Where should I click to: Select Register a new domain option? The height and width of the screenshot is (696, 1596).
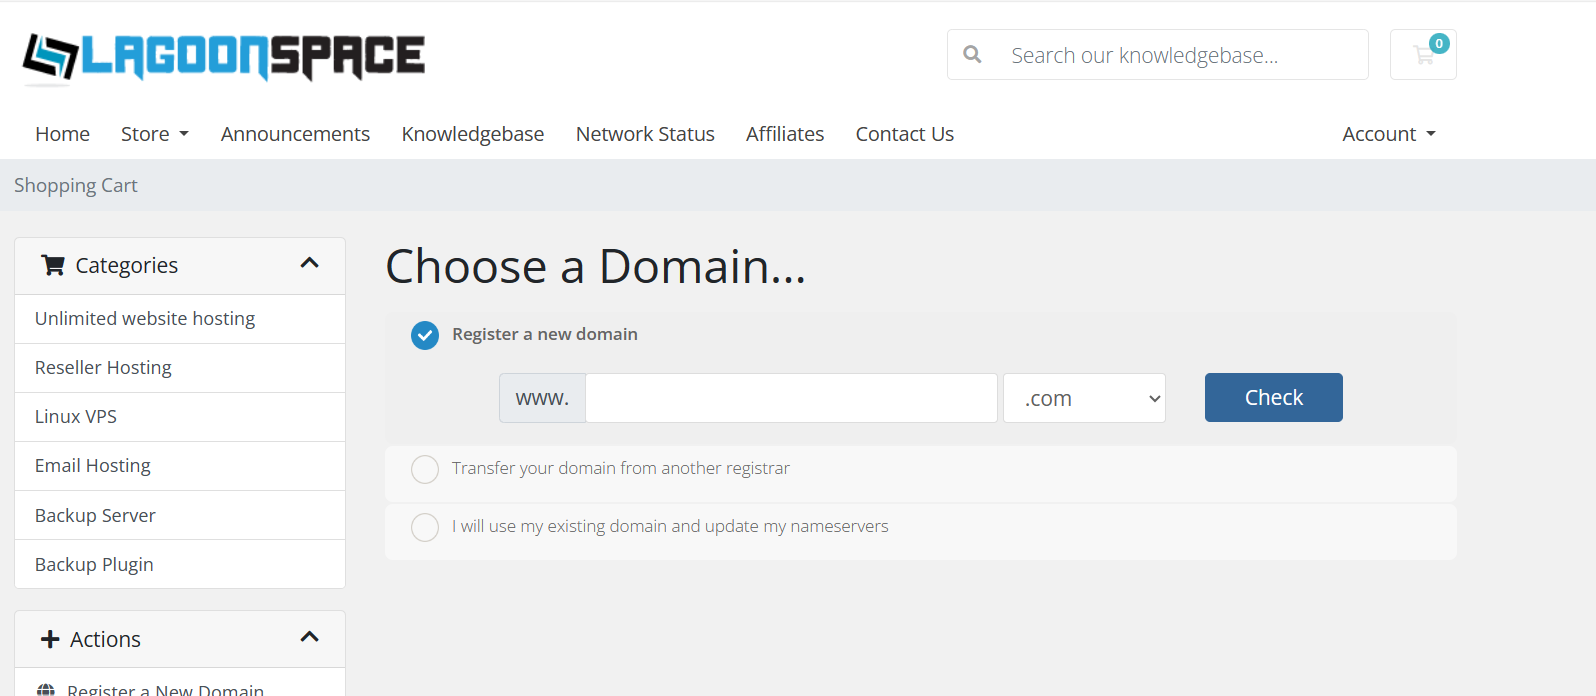pos(425,335)
